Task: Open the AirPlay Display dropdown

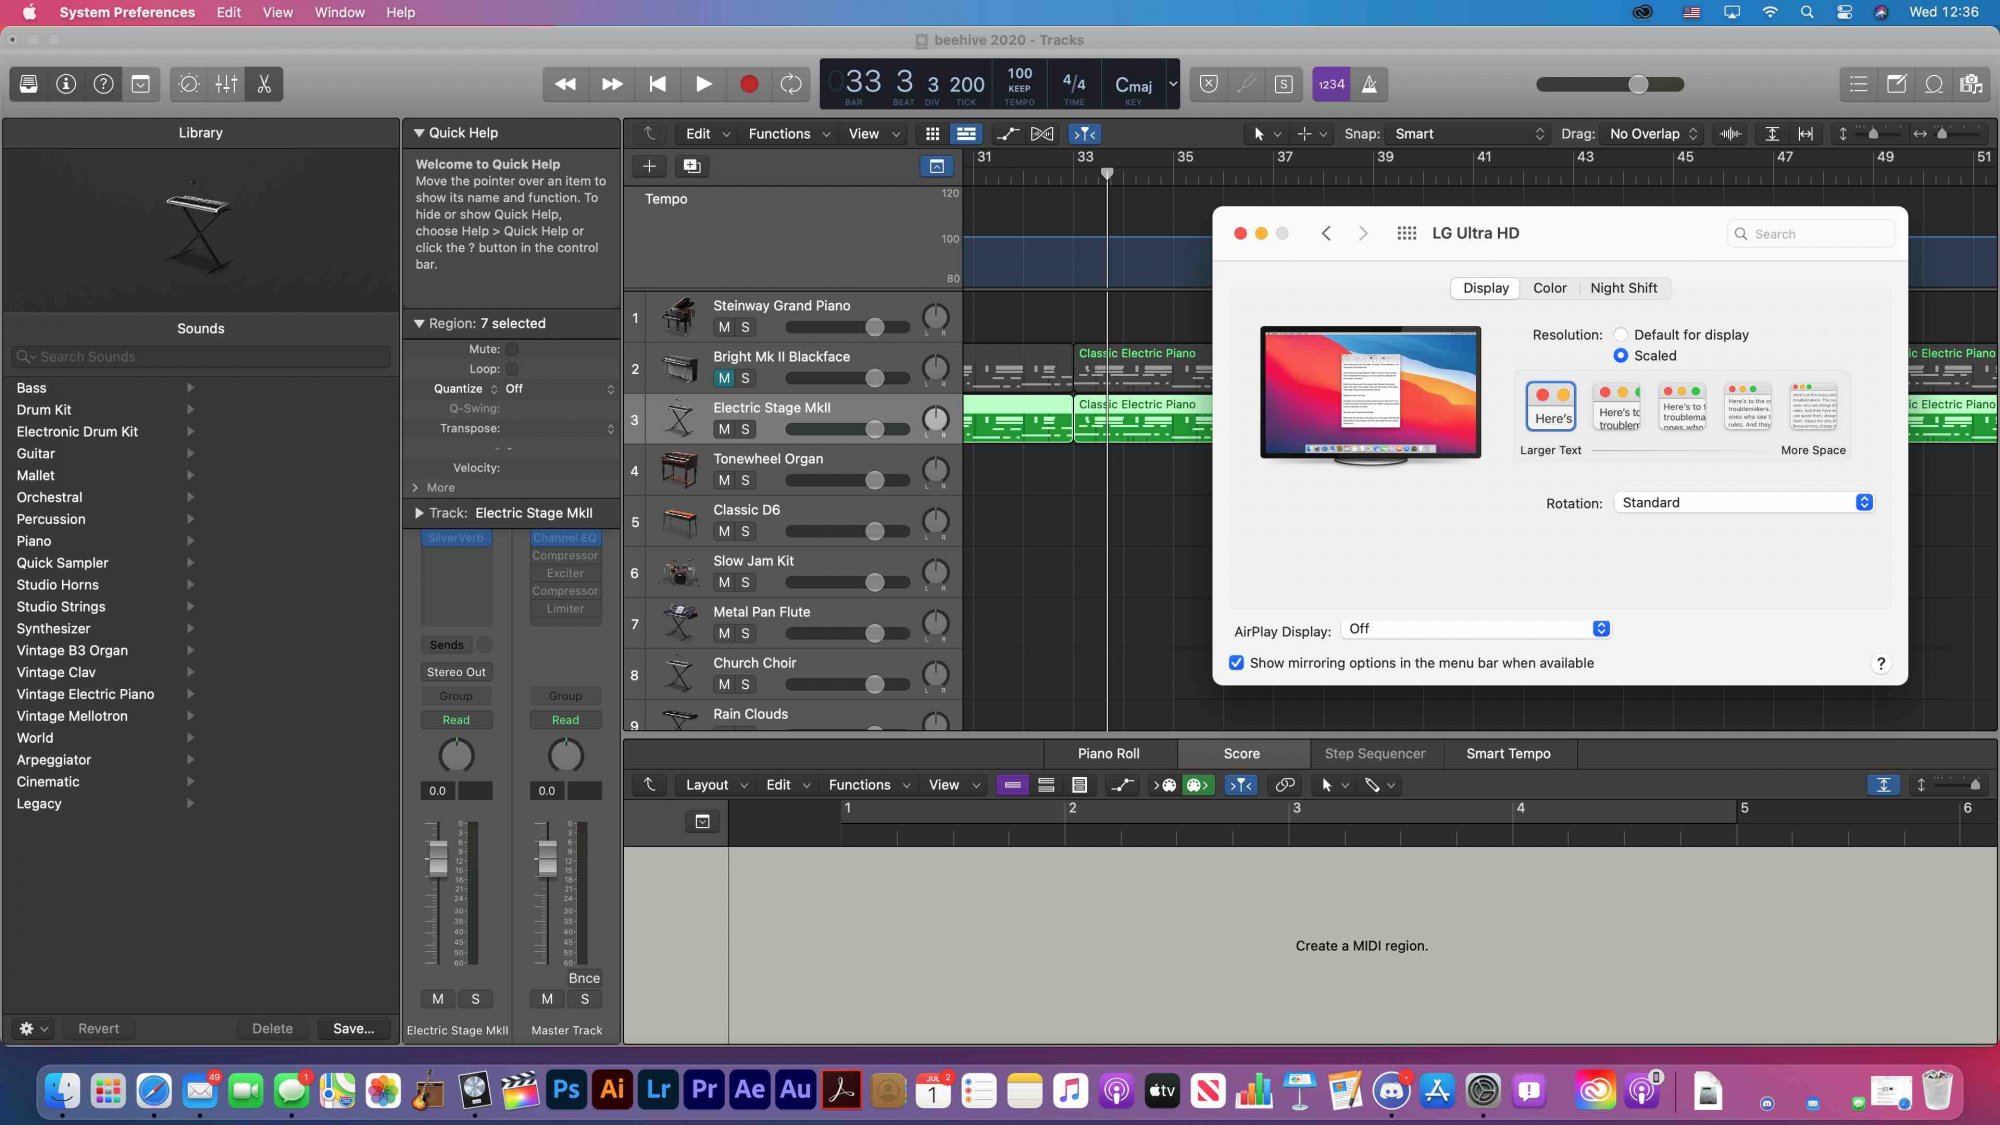Action: (1475, 629)
